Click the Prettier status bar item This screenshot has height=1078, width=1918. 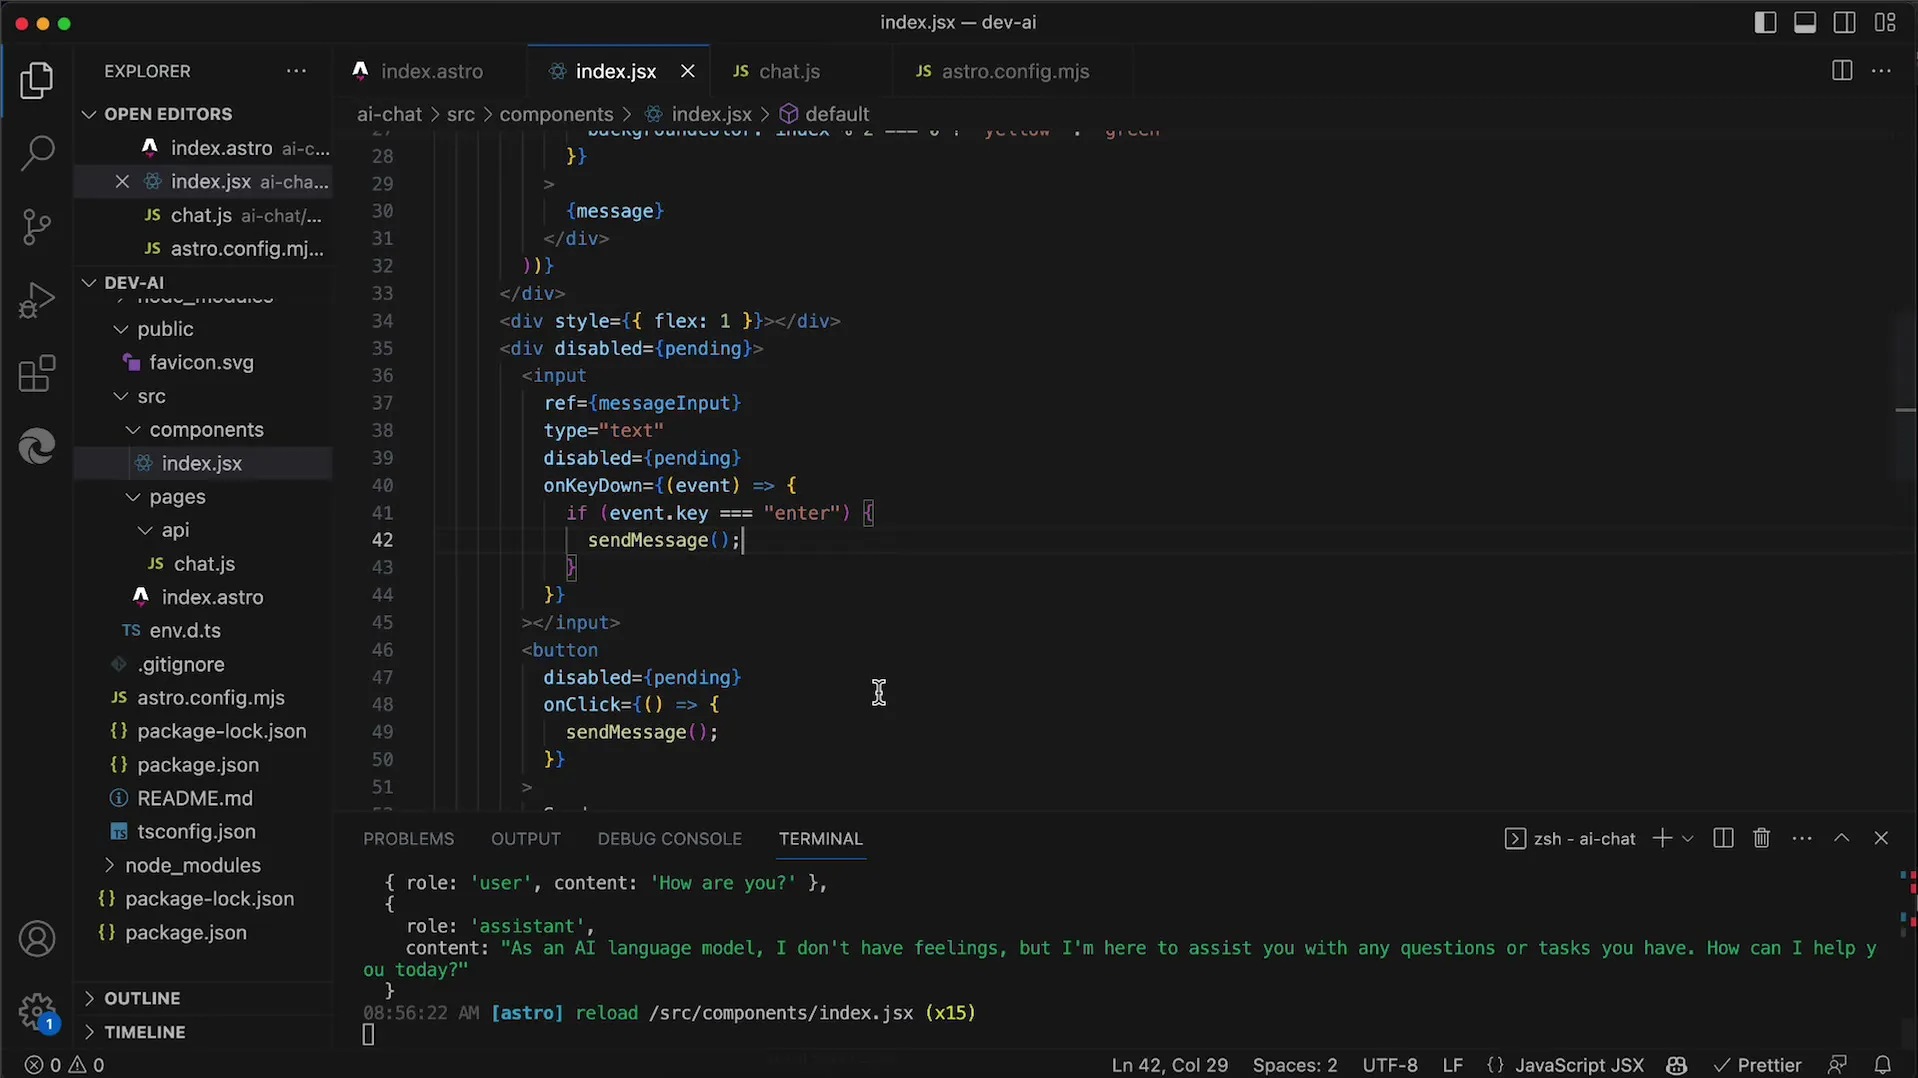click(x=1757, y=1065)
